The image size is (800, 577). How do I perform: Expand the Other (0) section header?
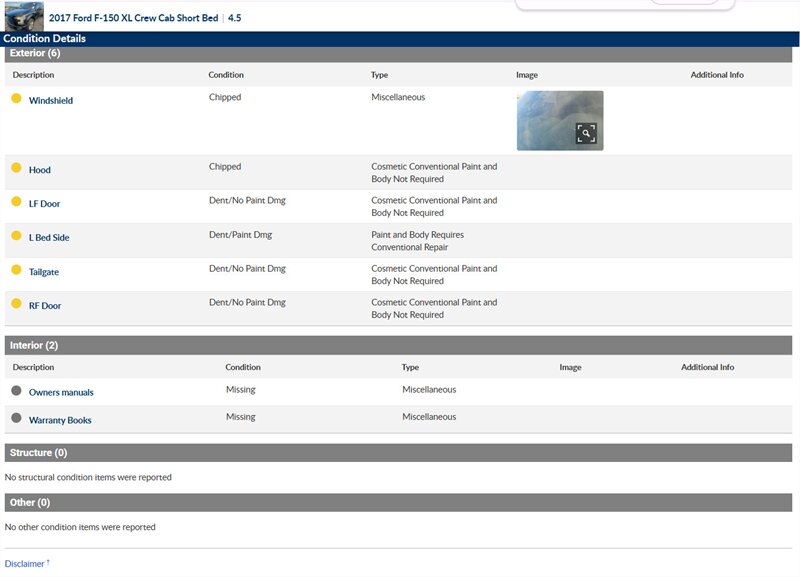tap(398, 503)
